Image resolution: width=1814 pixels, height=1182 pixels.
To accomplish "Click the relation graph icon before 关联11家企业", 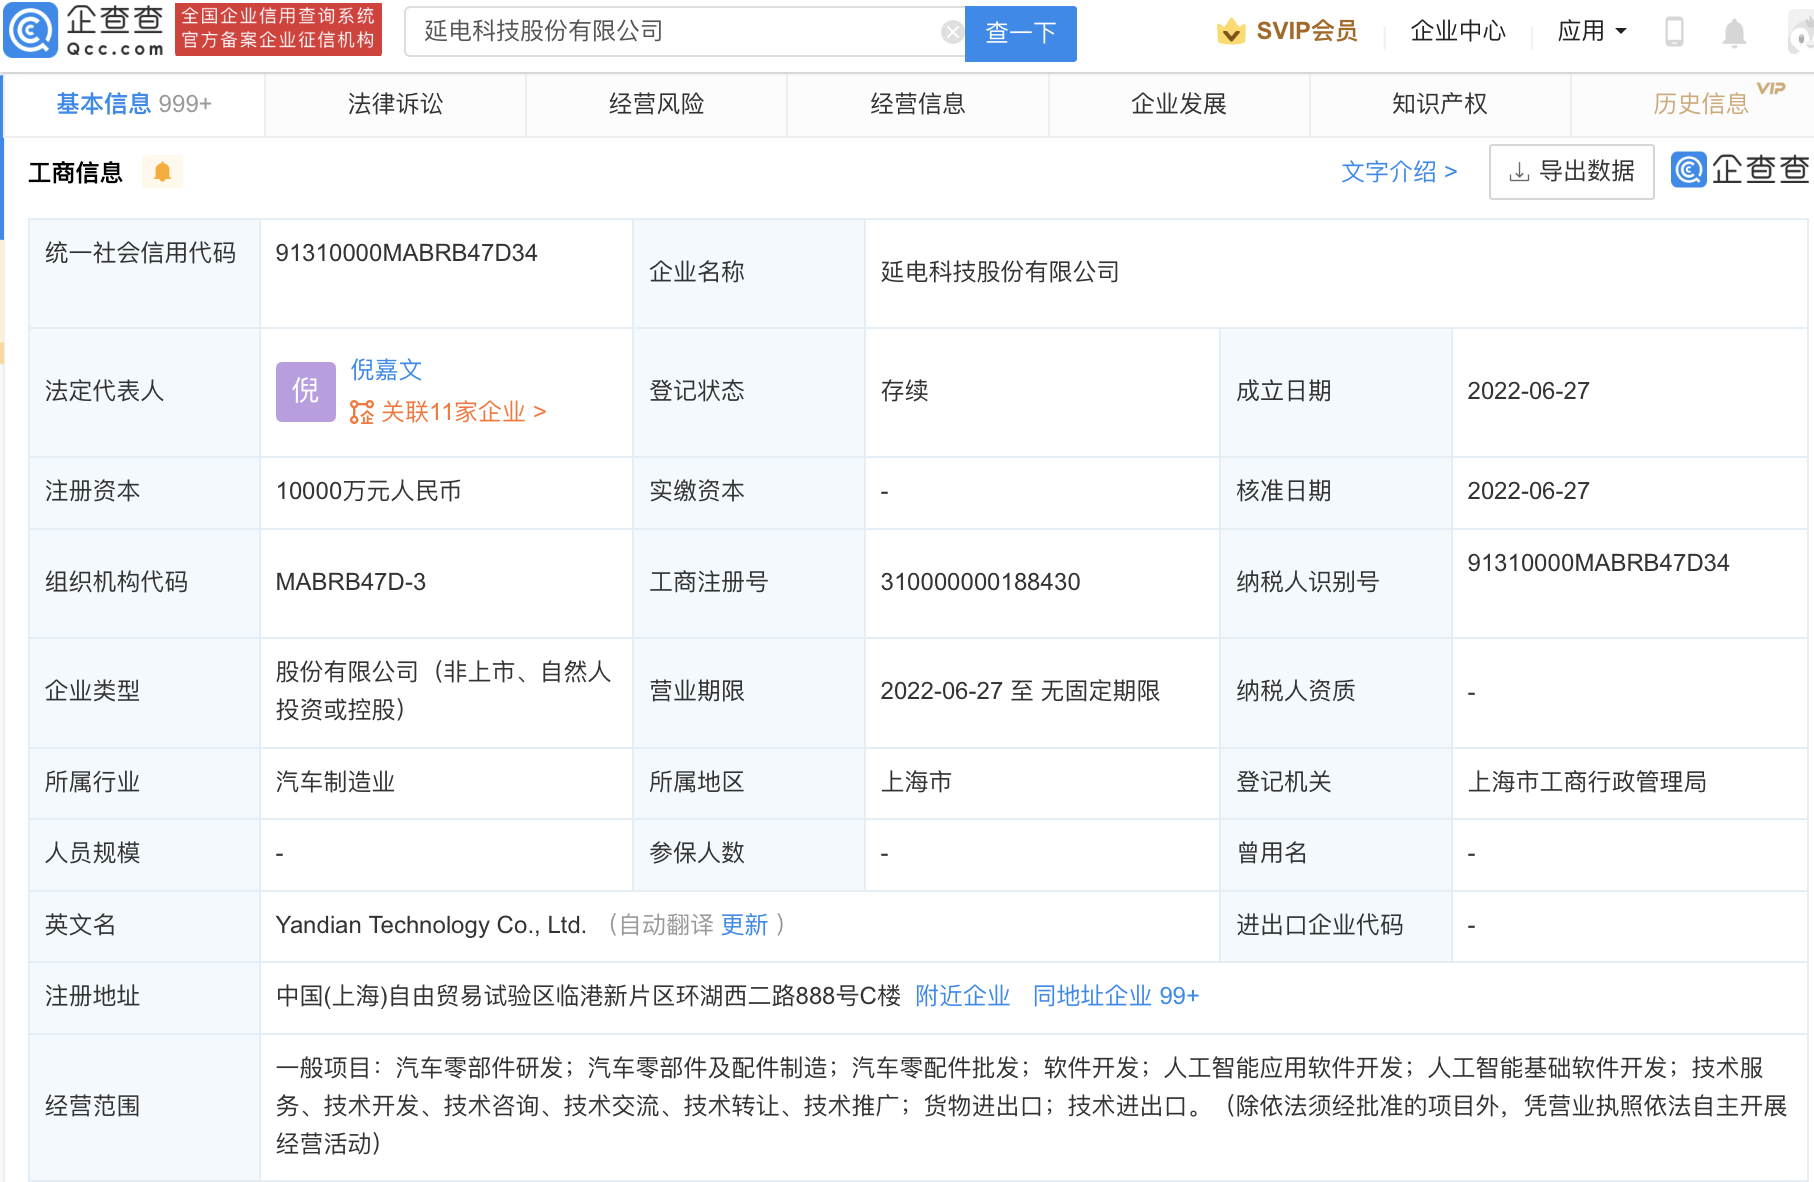I will point(362,411).
